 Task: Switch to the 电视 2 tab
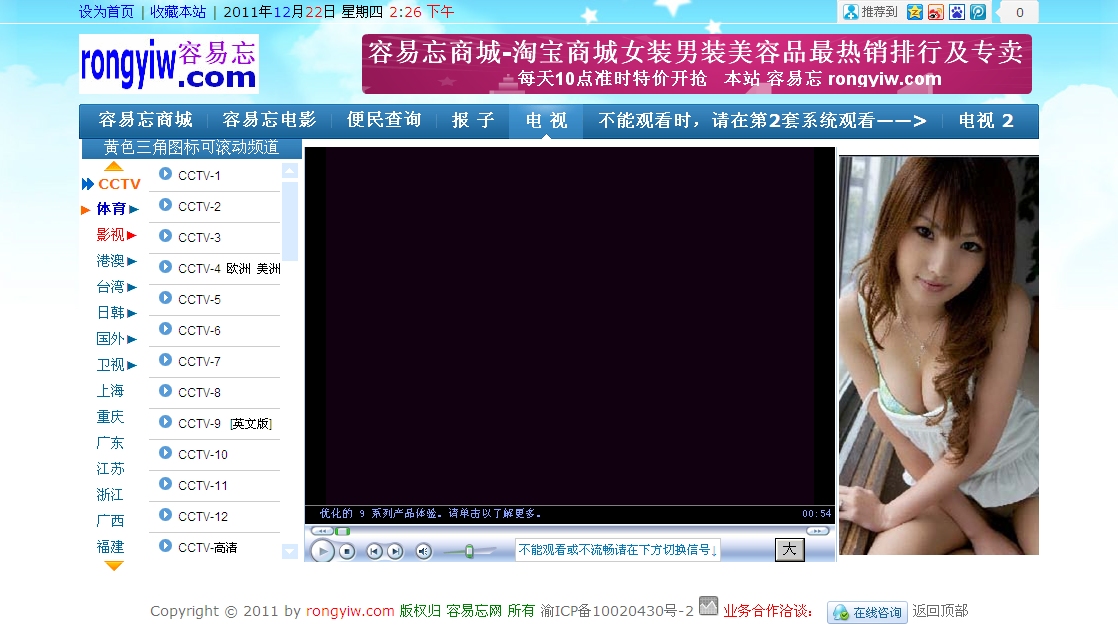986,121
